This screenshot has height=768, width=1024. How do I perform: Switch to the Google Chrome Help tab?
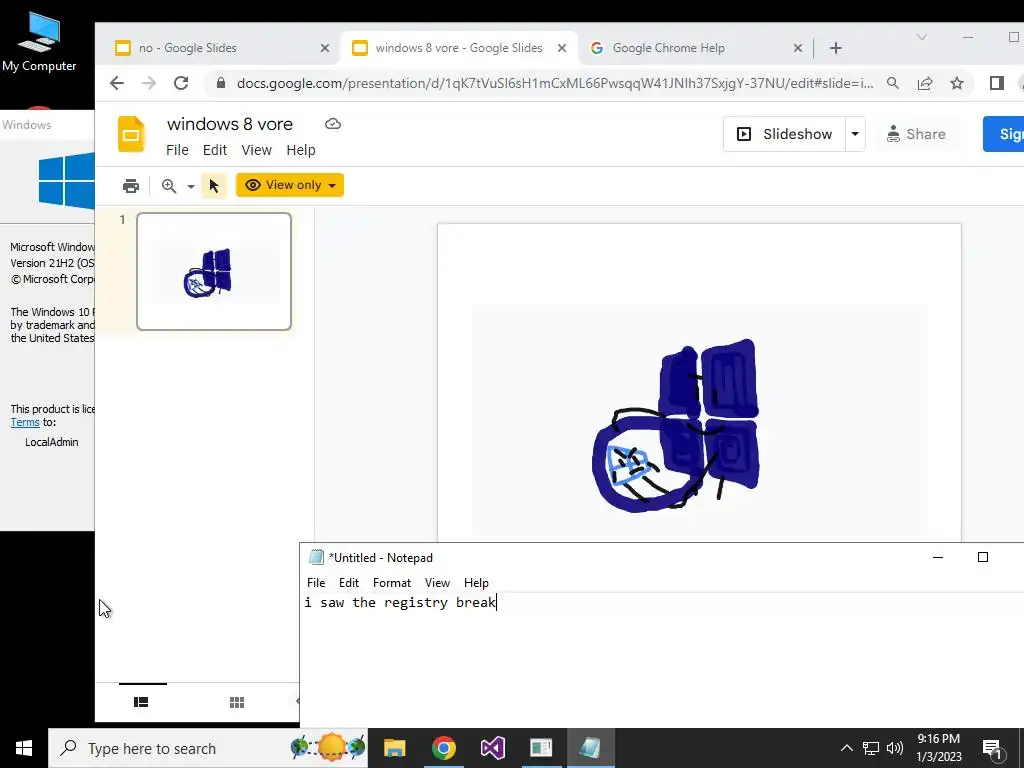point(696,48)
